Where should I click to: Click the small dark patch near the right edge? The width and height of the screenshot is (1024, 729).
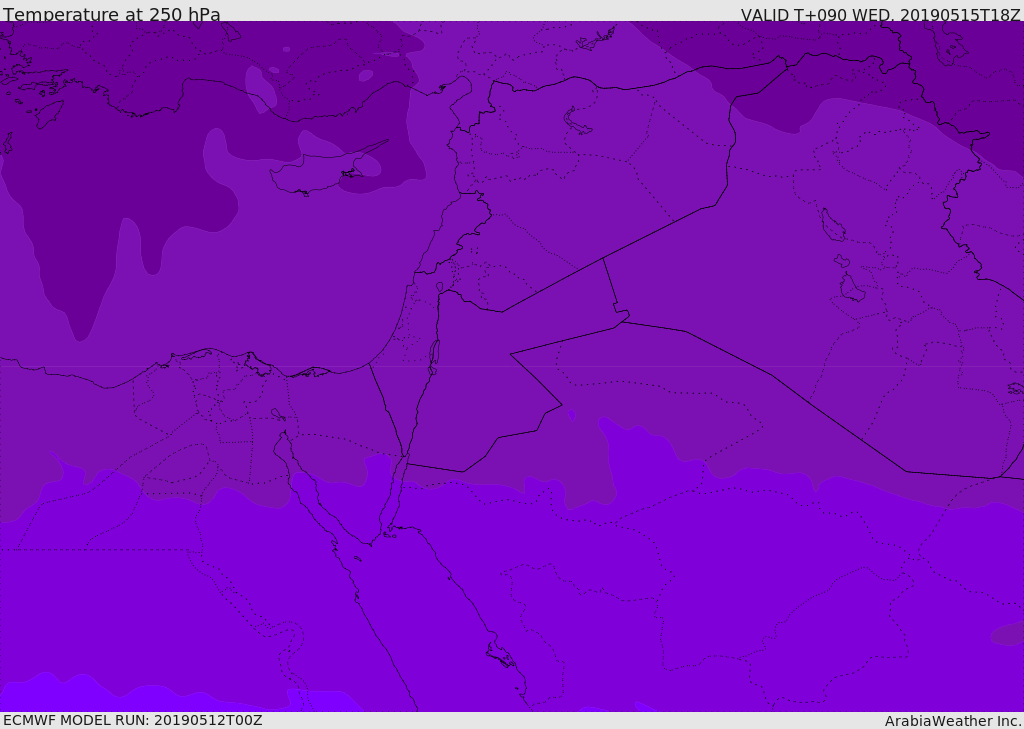[1008, 634]
